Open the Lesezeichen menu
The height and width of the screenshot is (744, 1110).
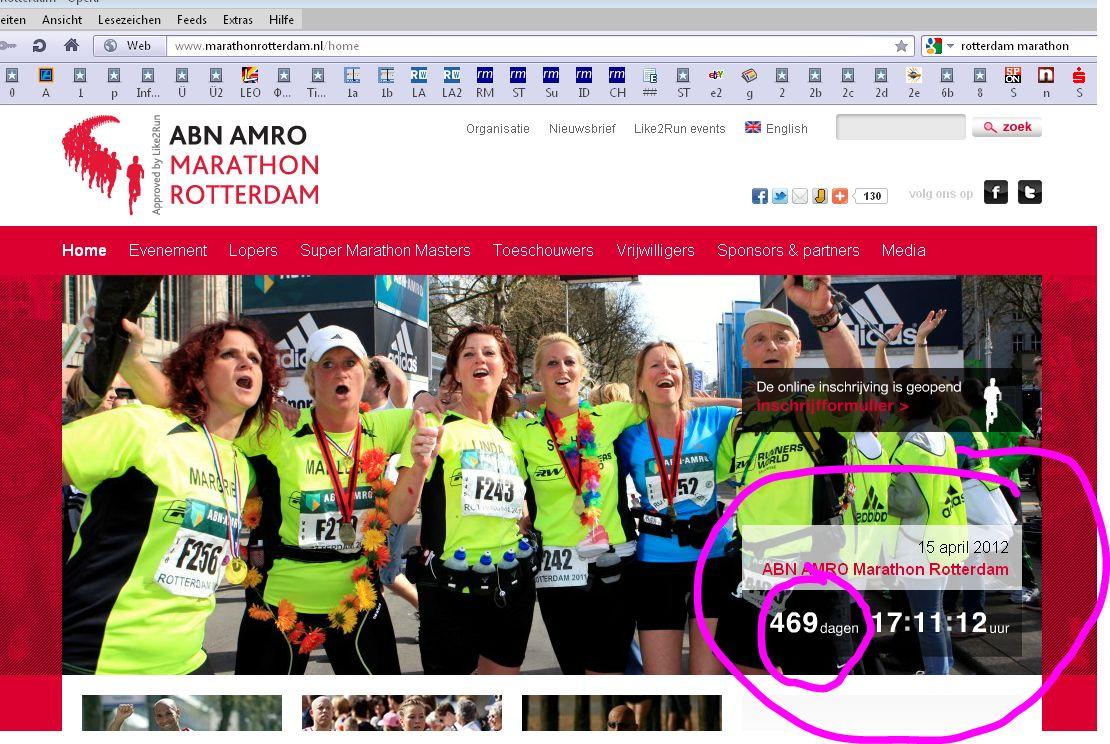click(x=130, y=20)
